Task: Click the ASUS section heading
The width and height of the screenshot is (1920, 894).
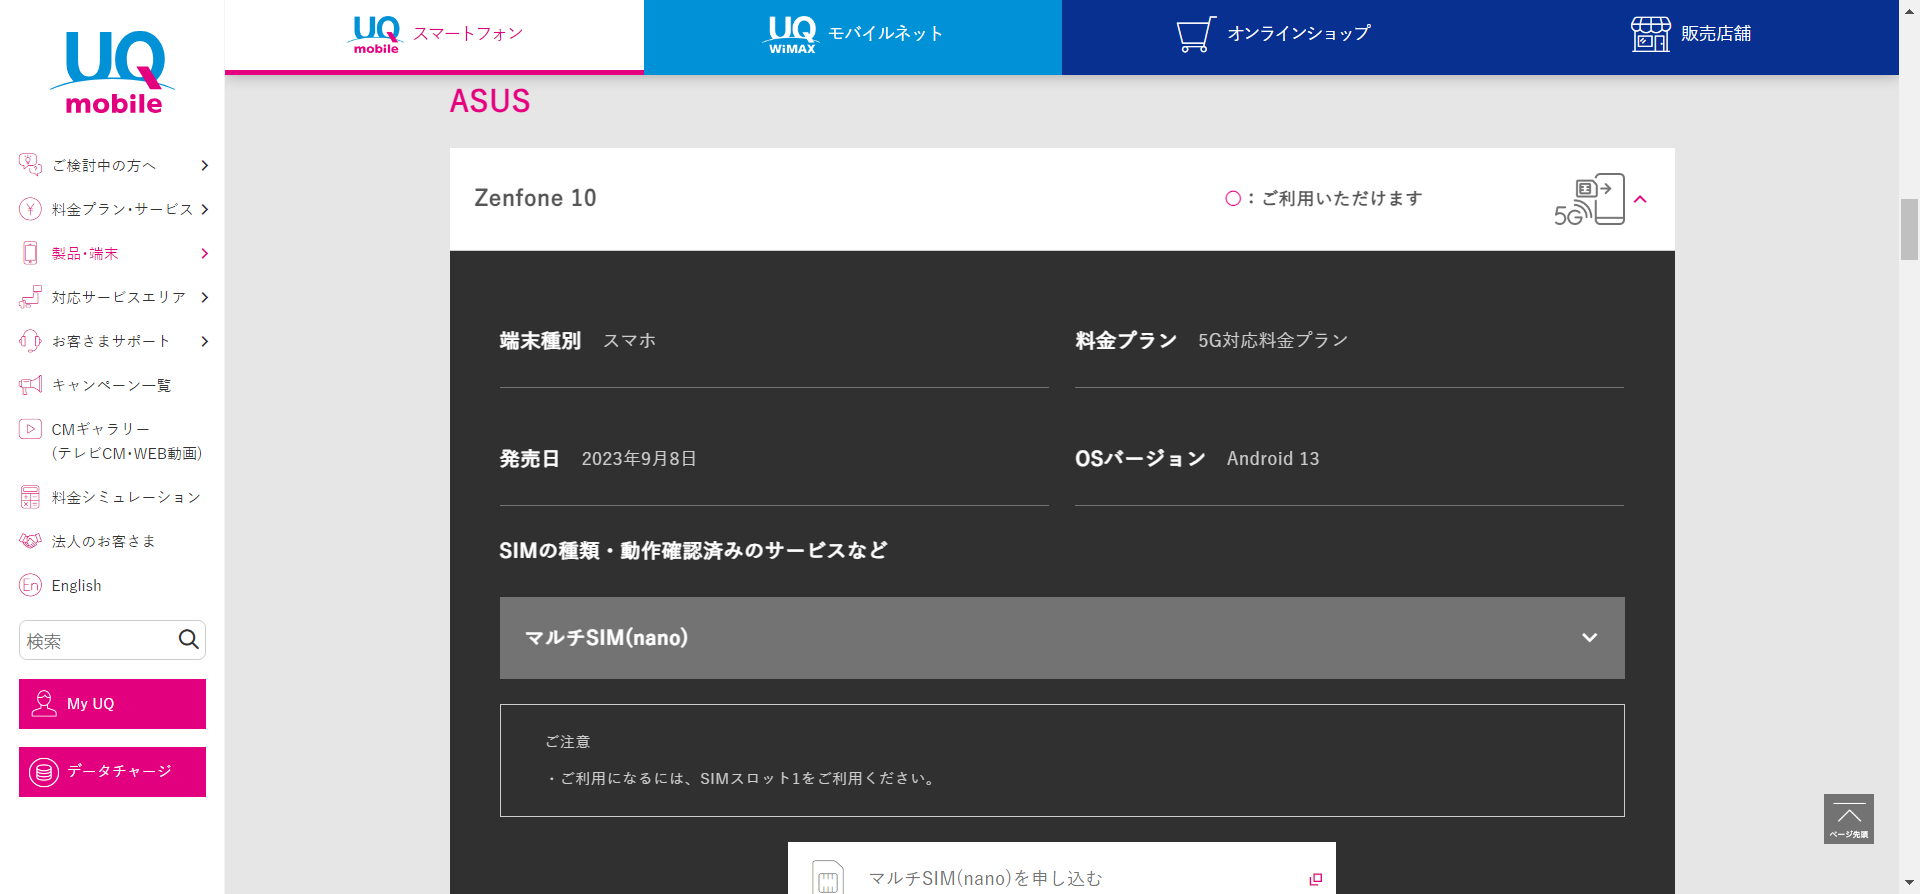Action: coord(490,101)
